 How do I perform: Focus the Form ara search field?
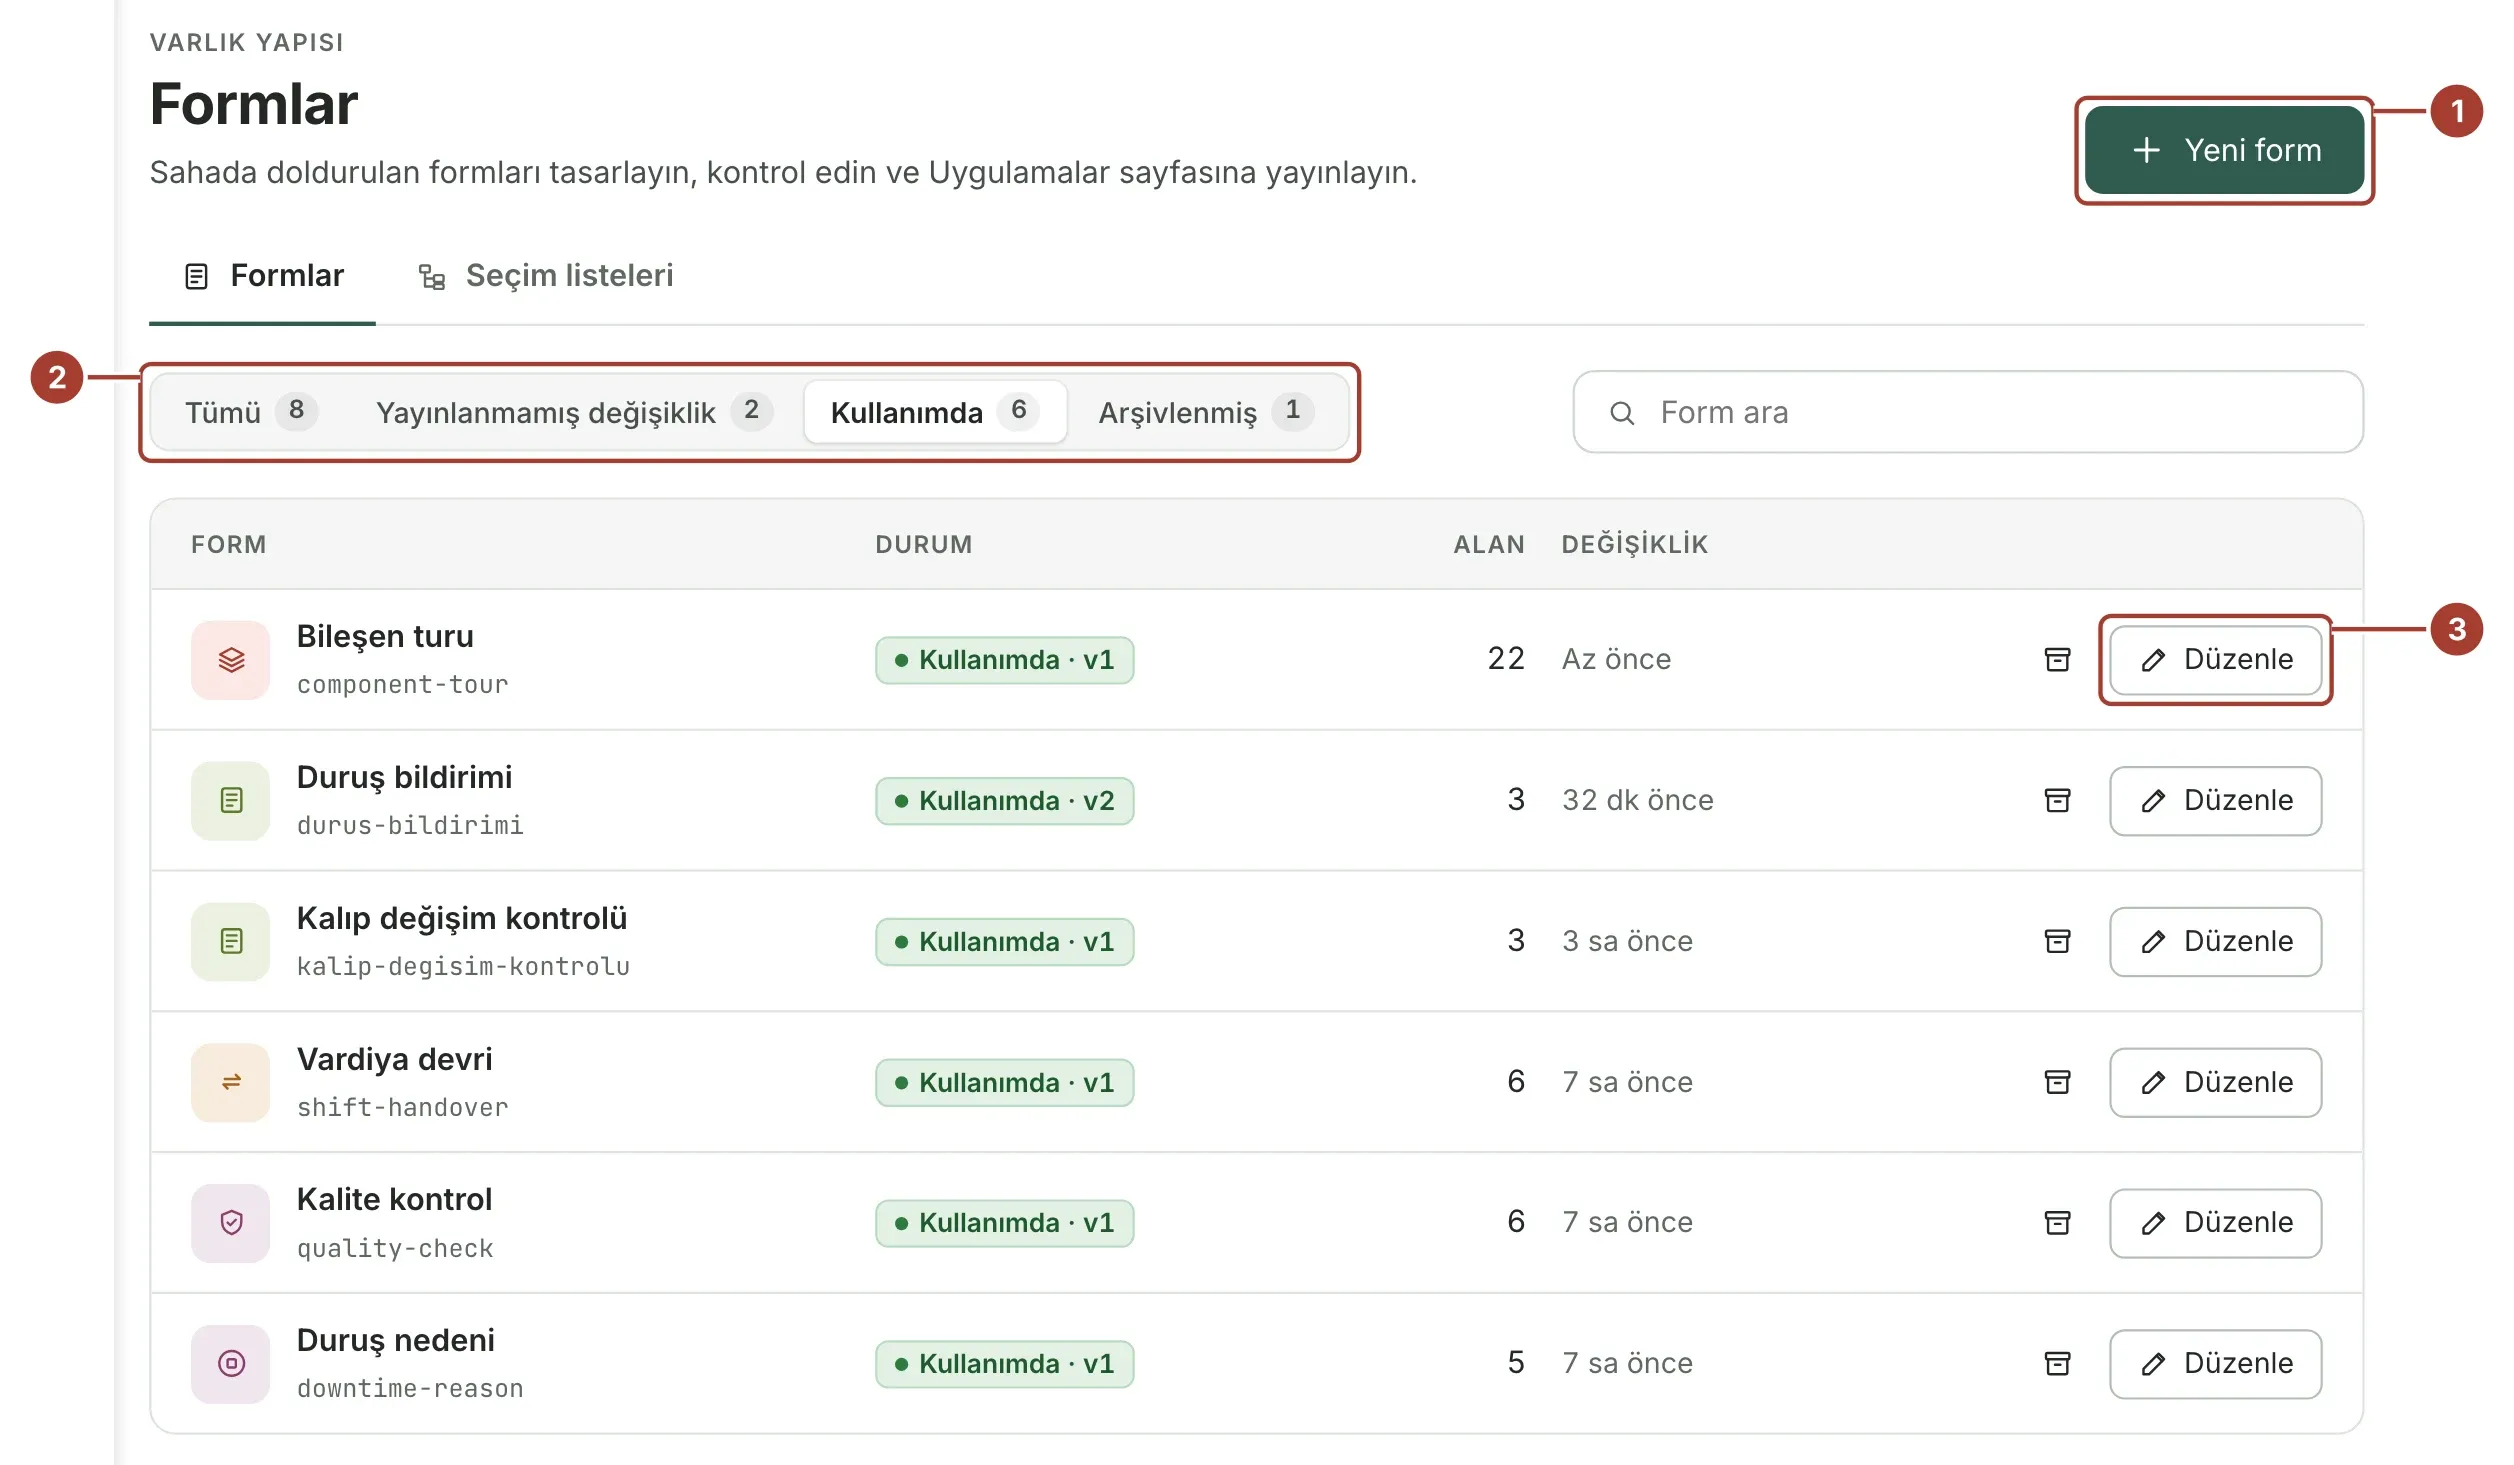(x=1968, y=412)
